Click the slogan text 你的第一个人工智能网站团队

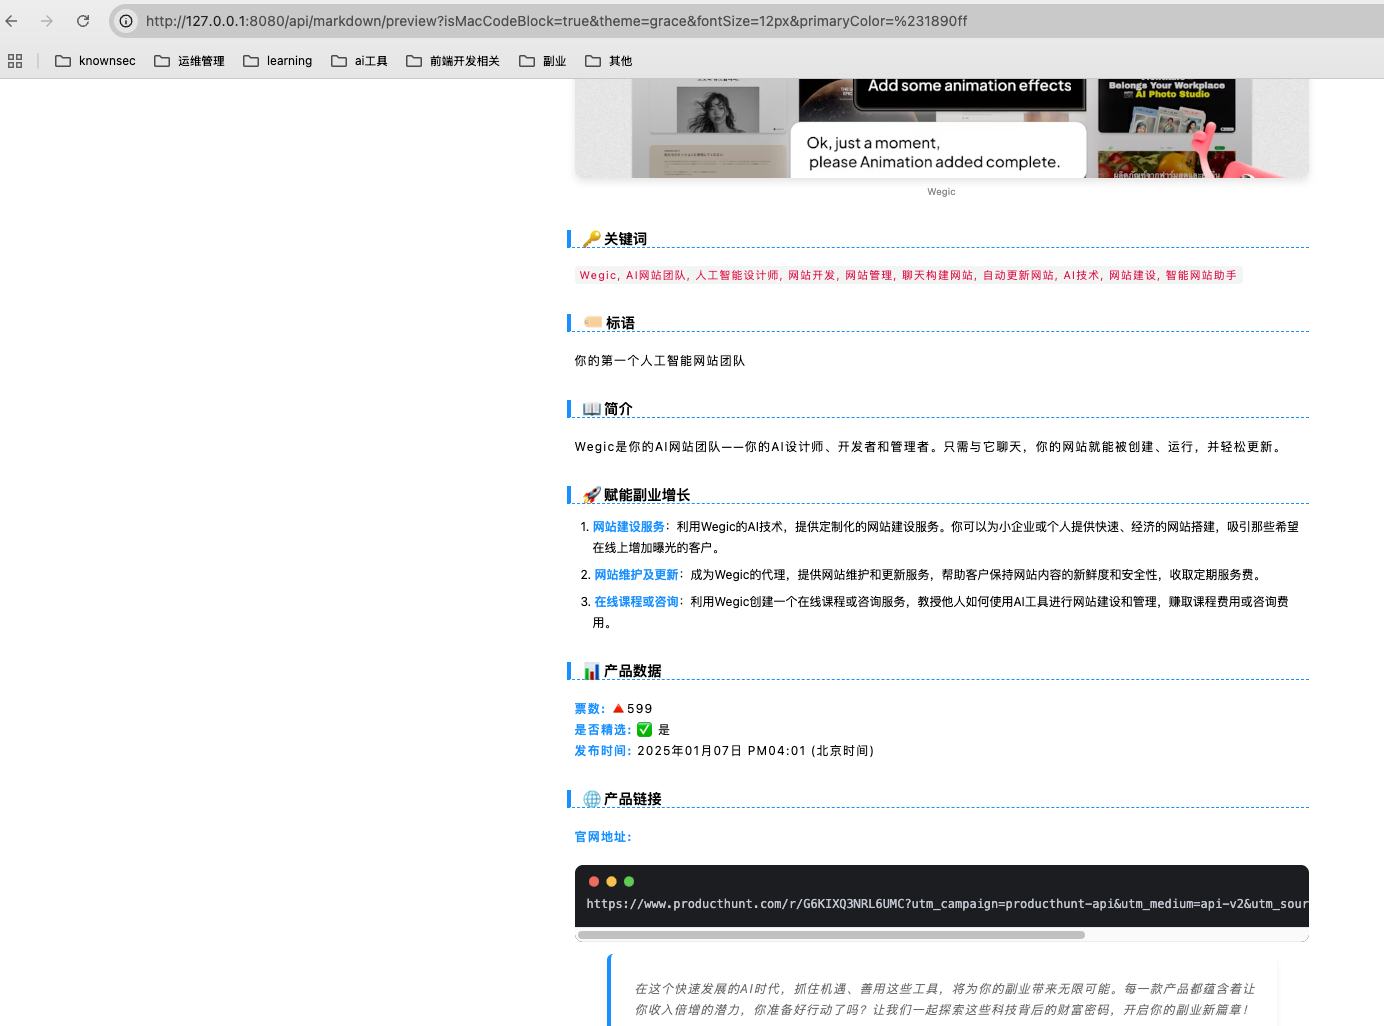[660, 361]
